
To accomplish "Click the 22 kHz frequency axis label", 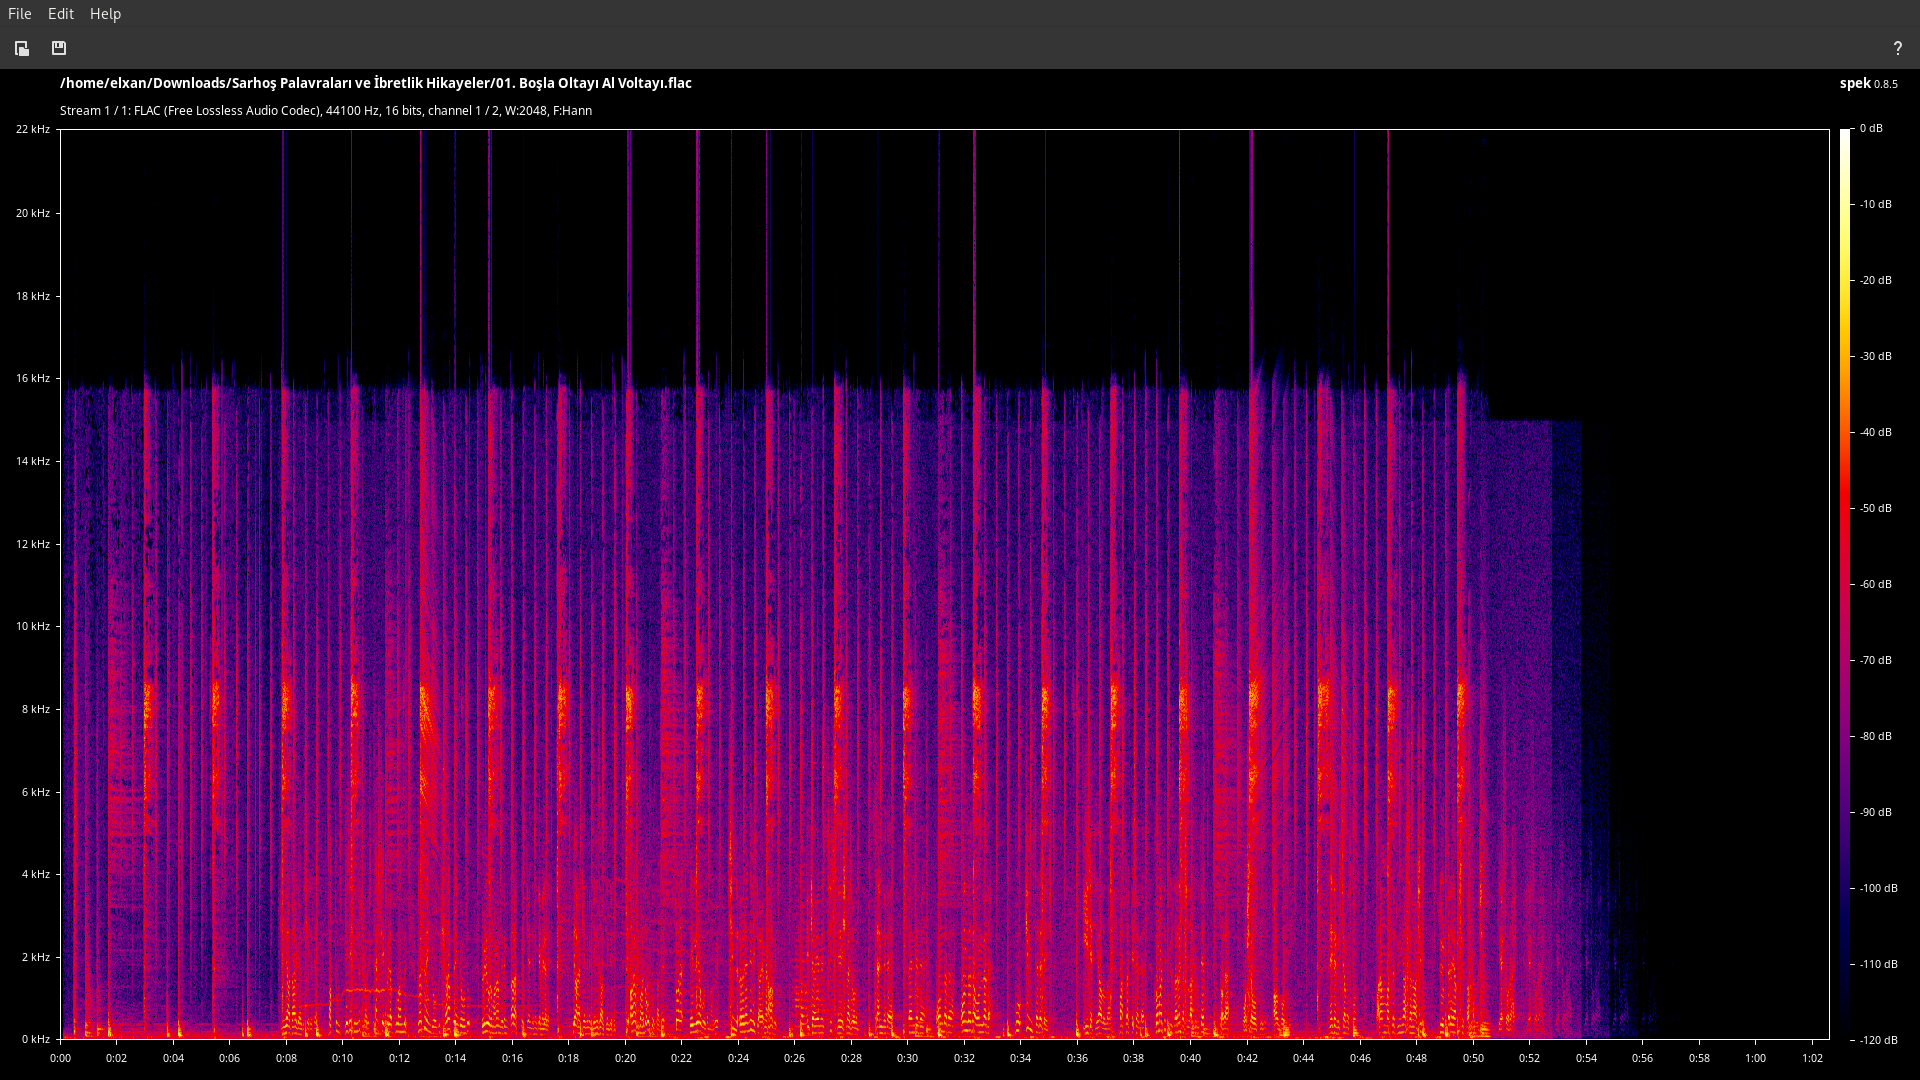I will (x=32, y=129).
